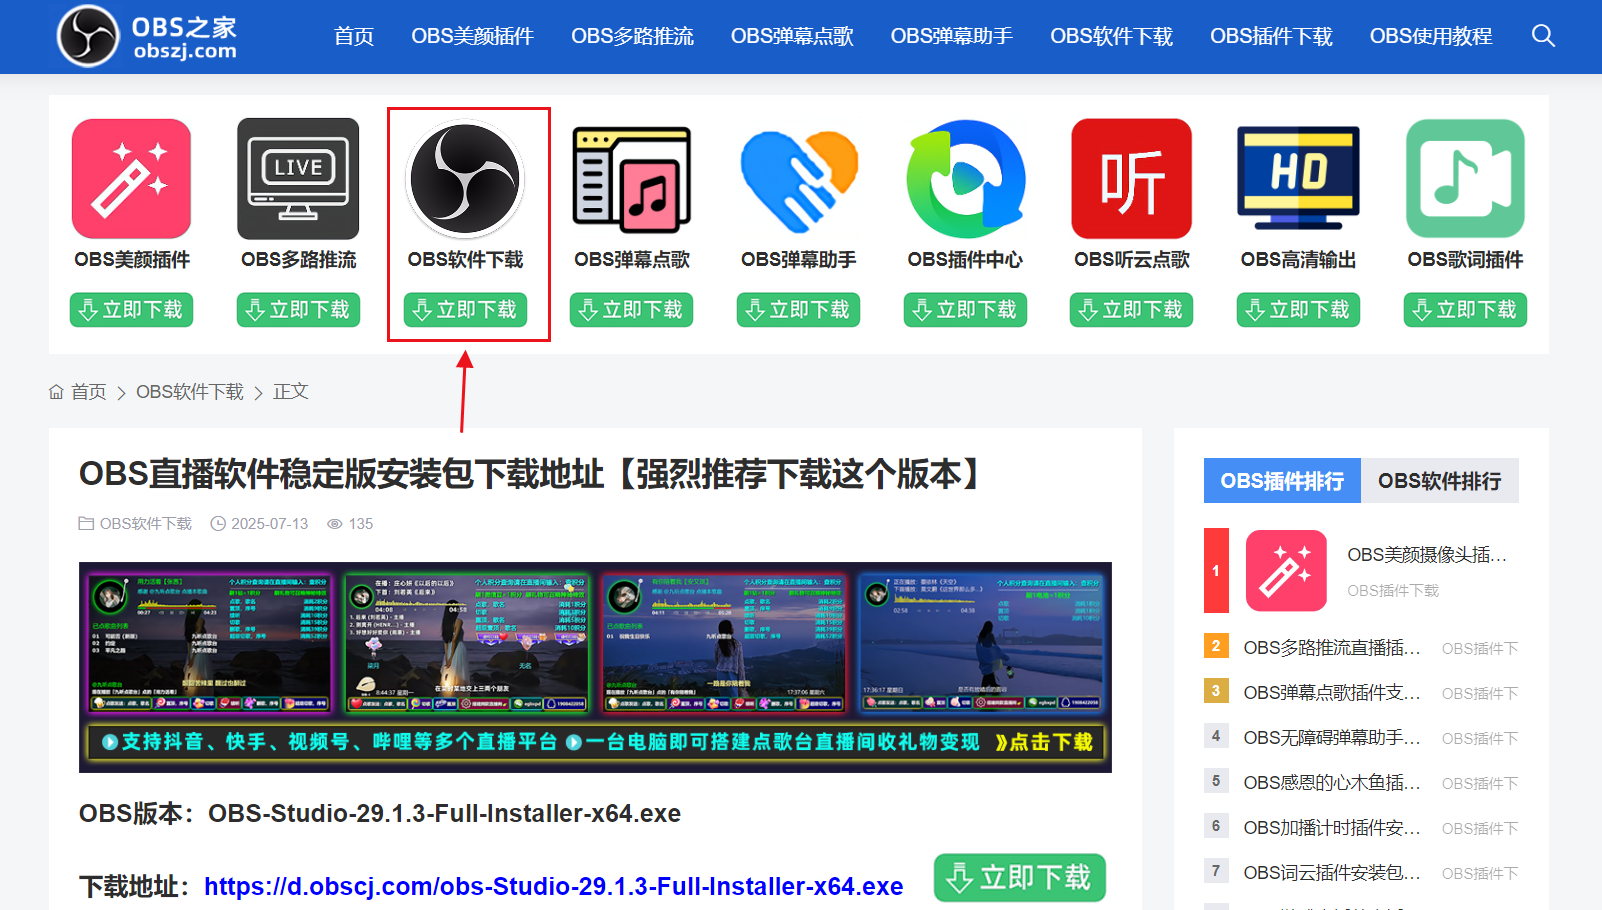Switch to the OBS软件排行 tab
Image resolution: width=1602 pixels, height=910 pixels.
pyautogui.click(x=1439, y=481)
